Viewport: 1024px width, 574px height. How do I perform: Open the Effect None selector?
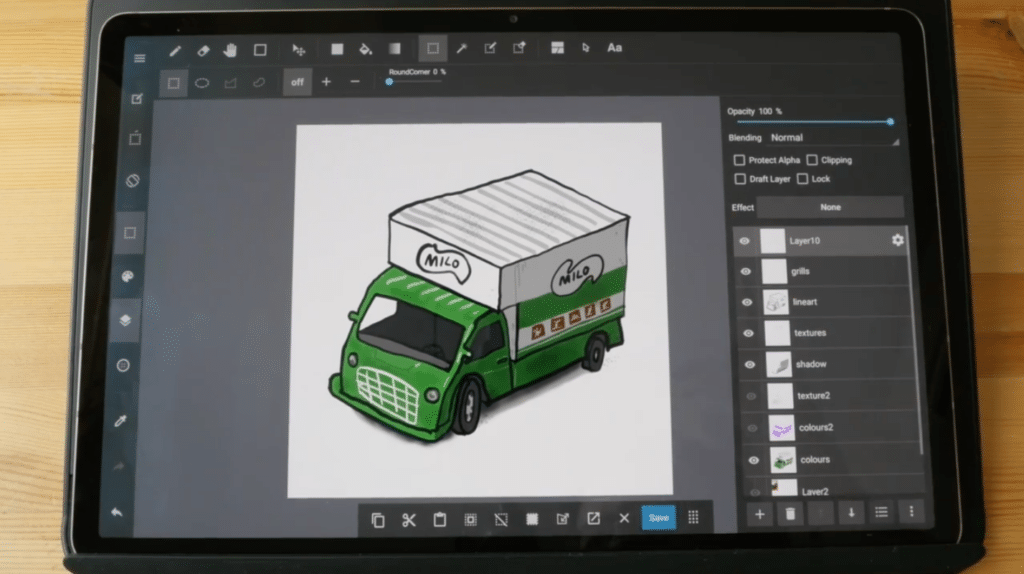tap(830, 208)
